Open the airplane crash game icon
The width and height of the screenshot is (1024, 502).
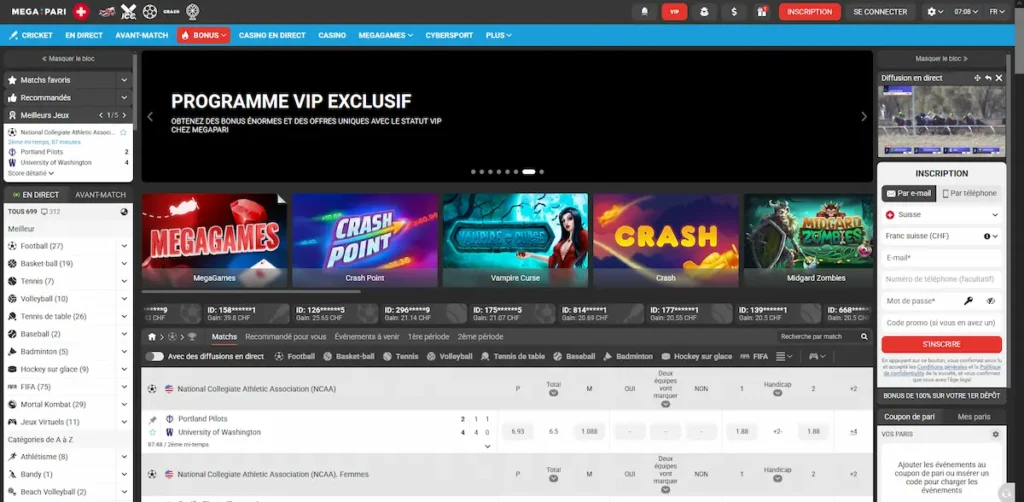pos(107,12)
